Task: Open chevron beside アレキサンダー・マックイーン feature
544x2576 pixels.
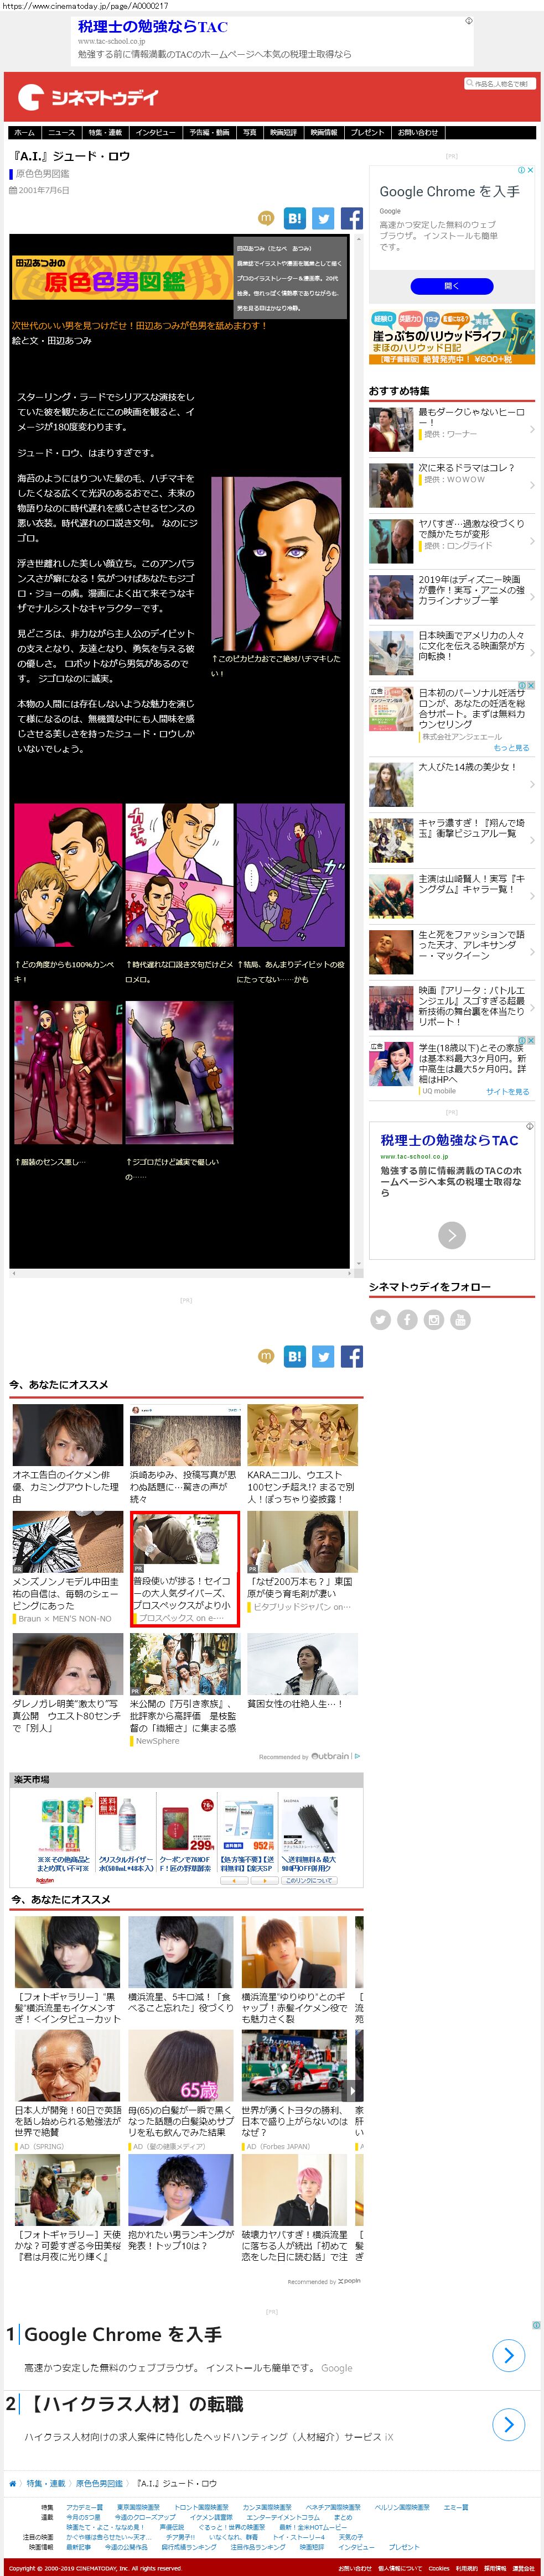Action: 531,952
